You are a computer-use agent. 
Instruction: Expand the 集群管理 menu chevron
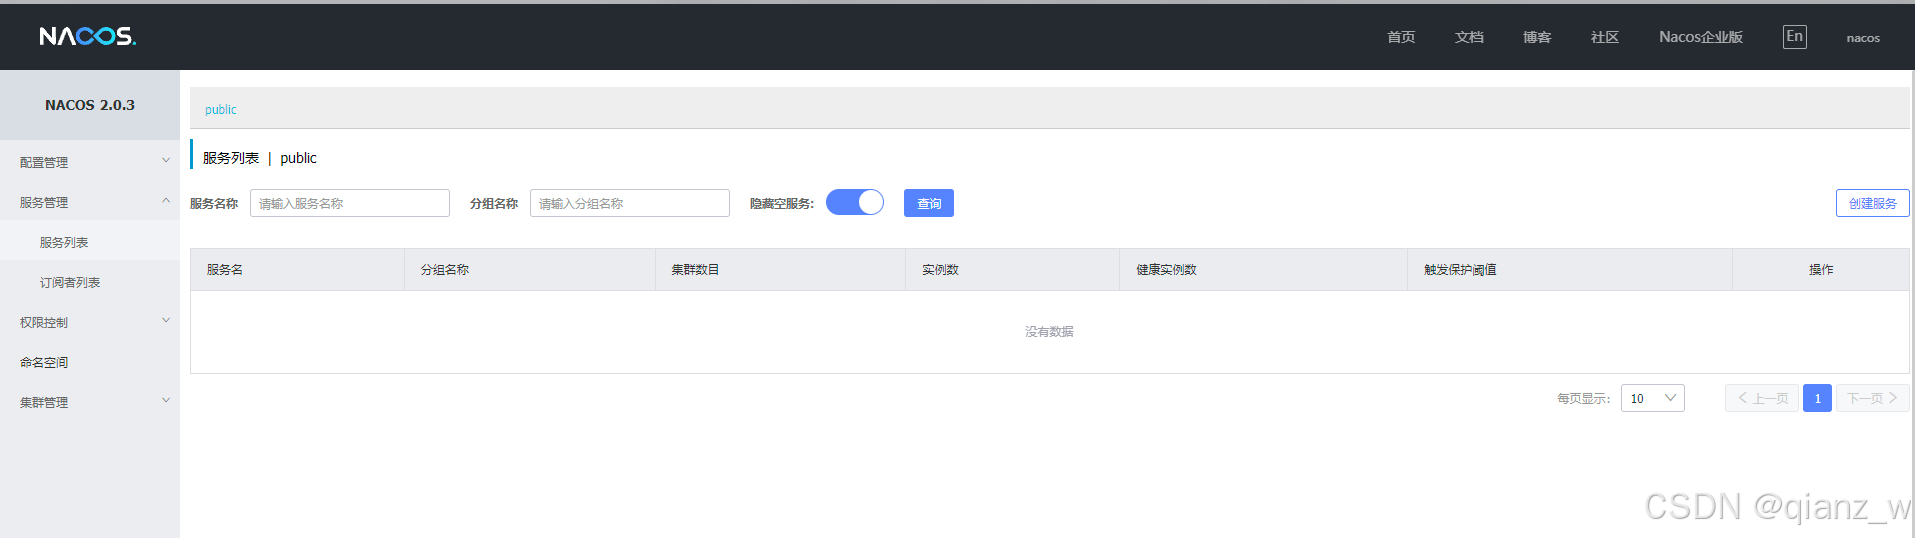[166, 400]
